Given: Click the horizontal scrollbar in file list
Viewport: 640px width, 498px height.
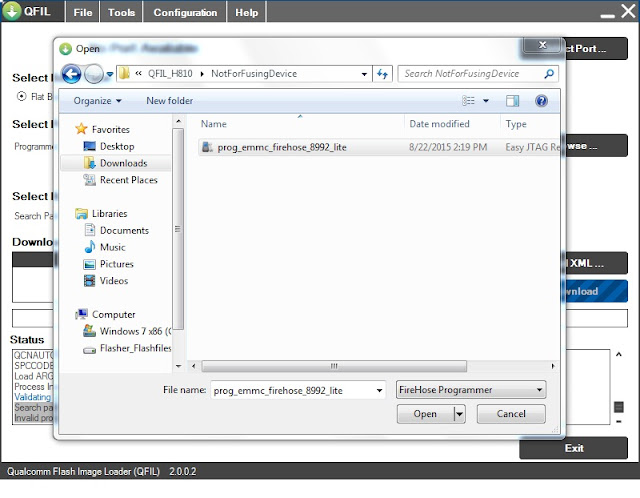Looking at the screenshot, I should [x=334, y=366].
